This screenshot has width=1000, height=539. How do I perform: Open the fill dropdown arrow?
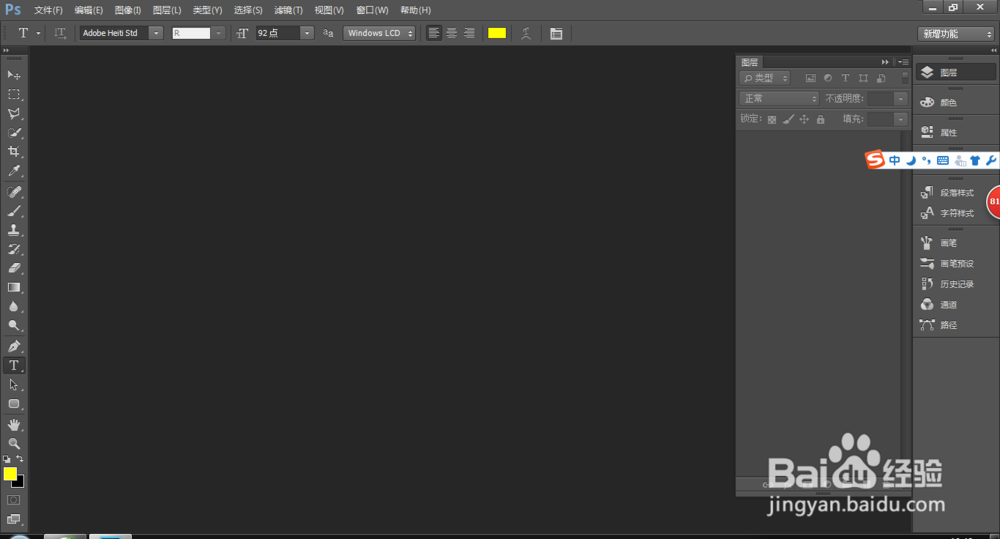tap(901, 119)
